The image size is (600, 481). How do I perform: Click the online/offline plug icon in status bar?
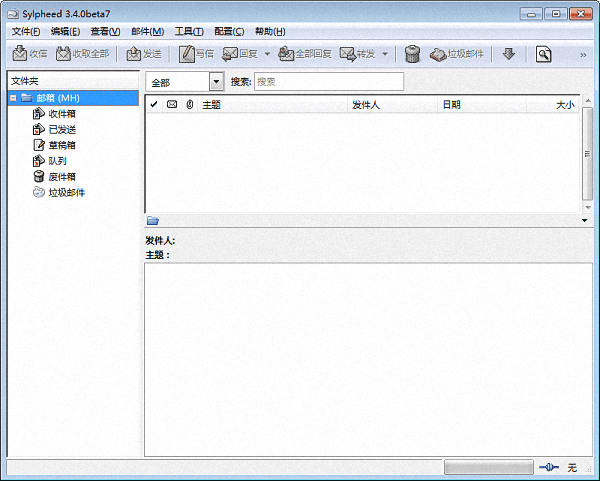click(547, 467)
